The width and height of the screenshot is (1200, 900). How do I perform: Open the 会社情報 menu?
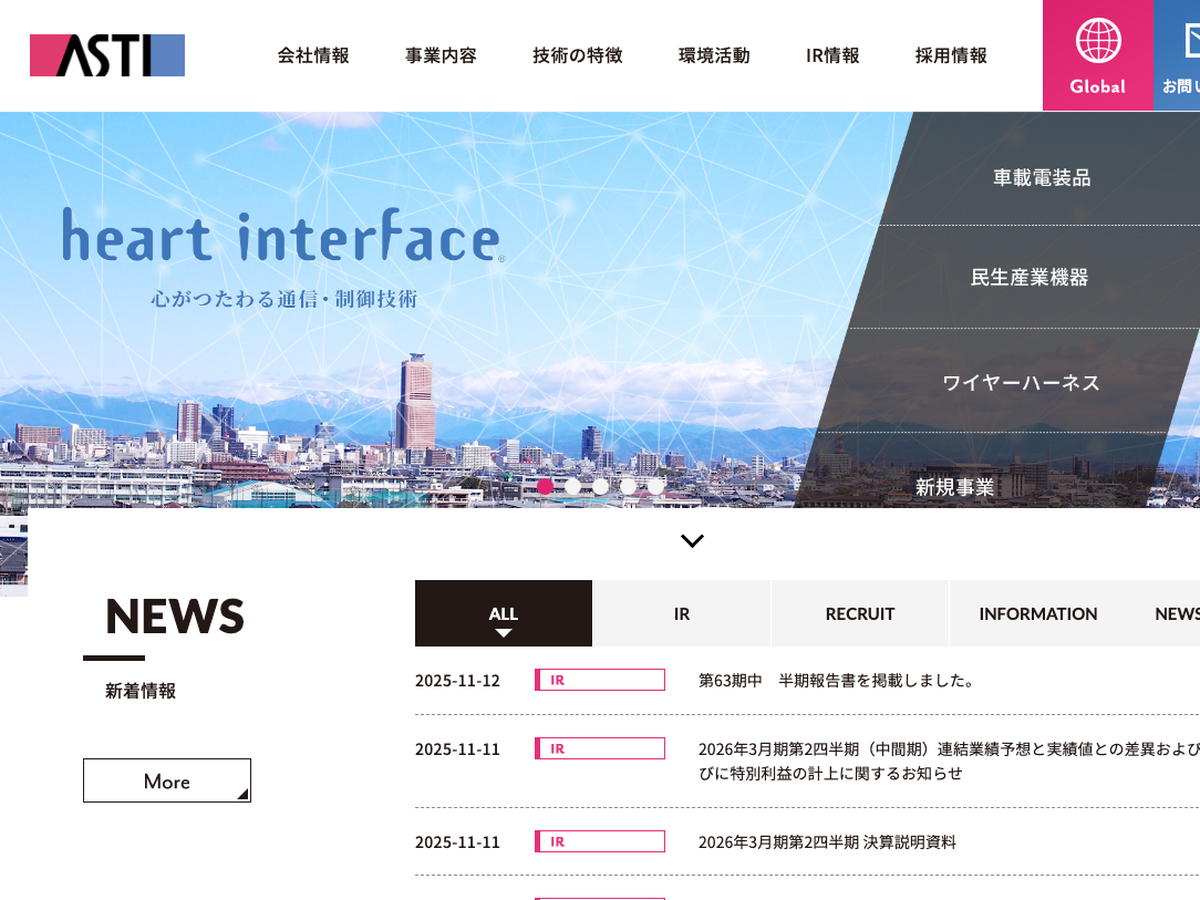point(313,56)
